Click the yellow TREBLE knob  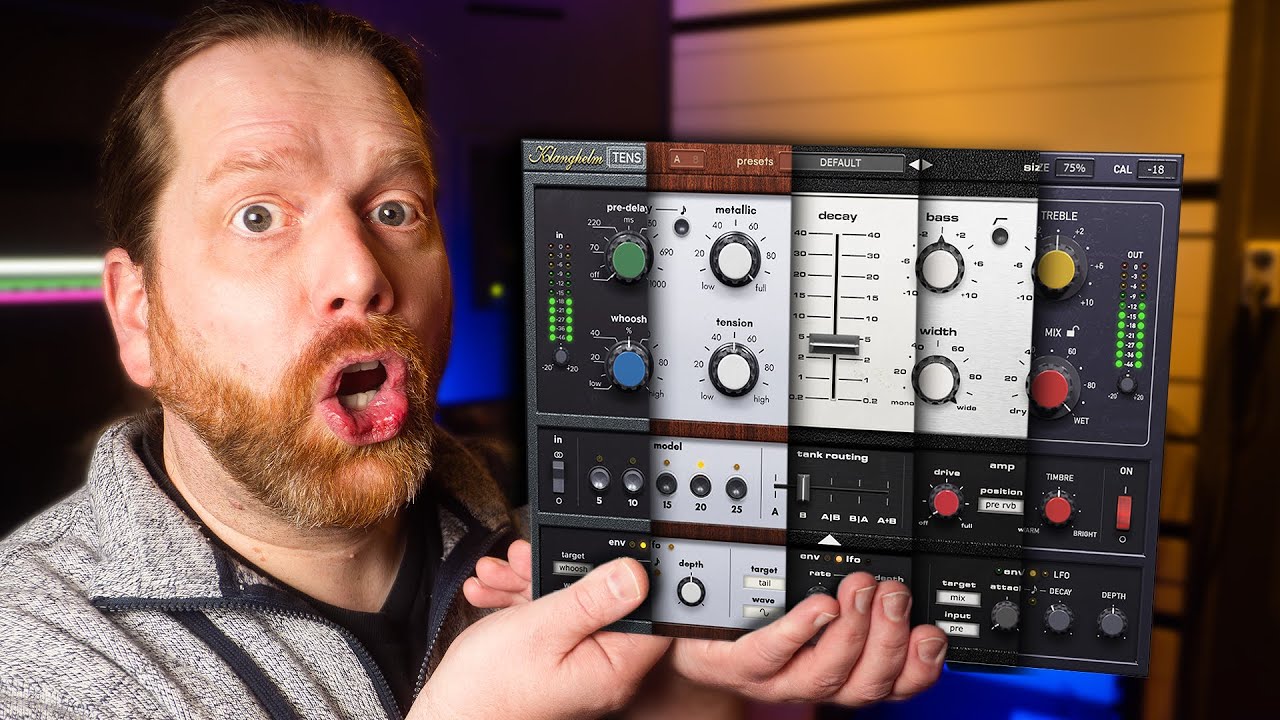(1058, 269)
